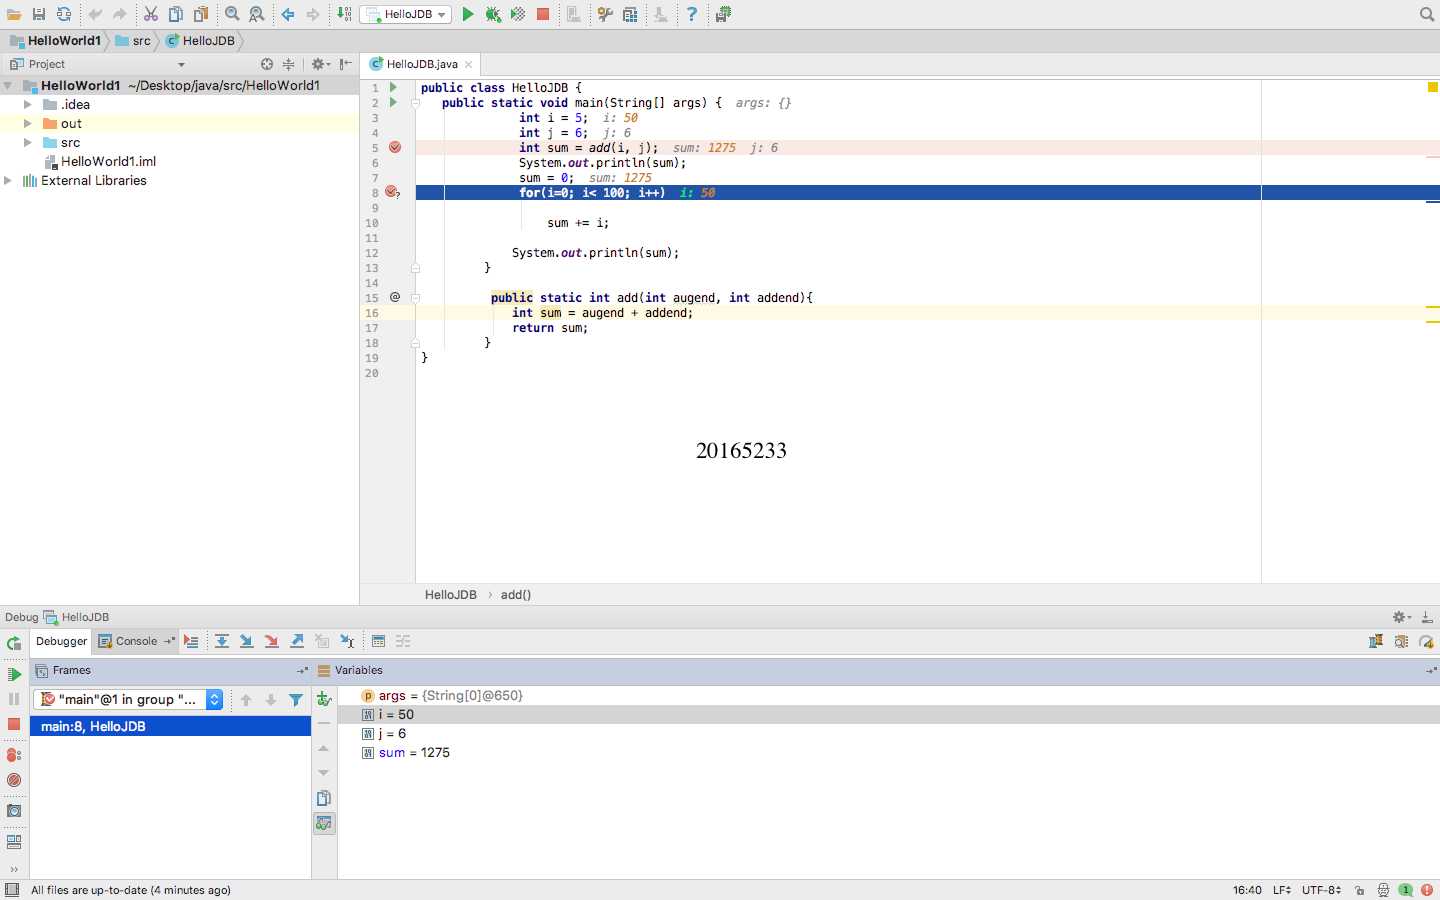Click the Back navigation arrow
Image resolution: width=1440 pixels, height=900 pixels.
pyautogui.click(x=288, y=14)
